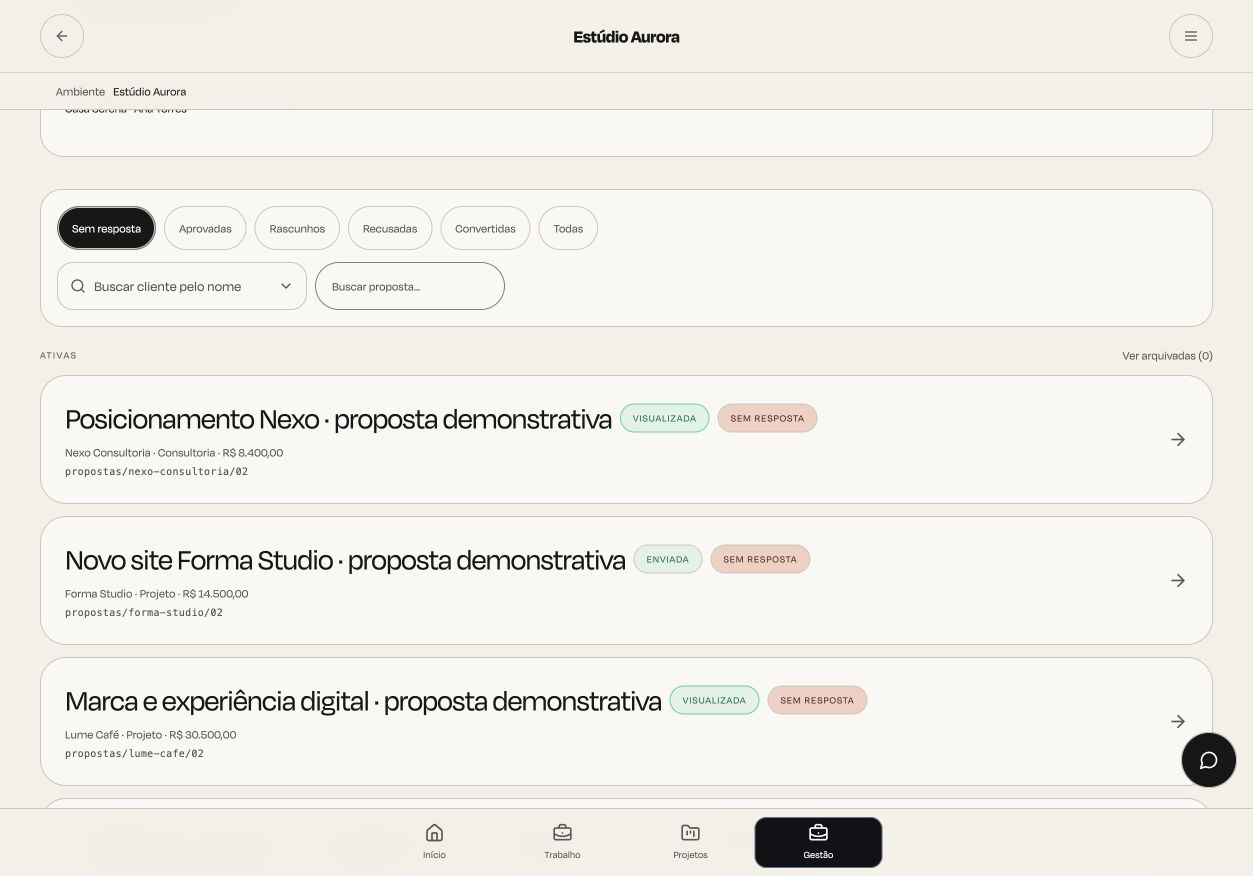1253x876 pixels.
Task: Select the Sem resposta filter
Action: (106, 228)
